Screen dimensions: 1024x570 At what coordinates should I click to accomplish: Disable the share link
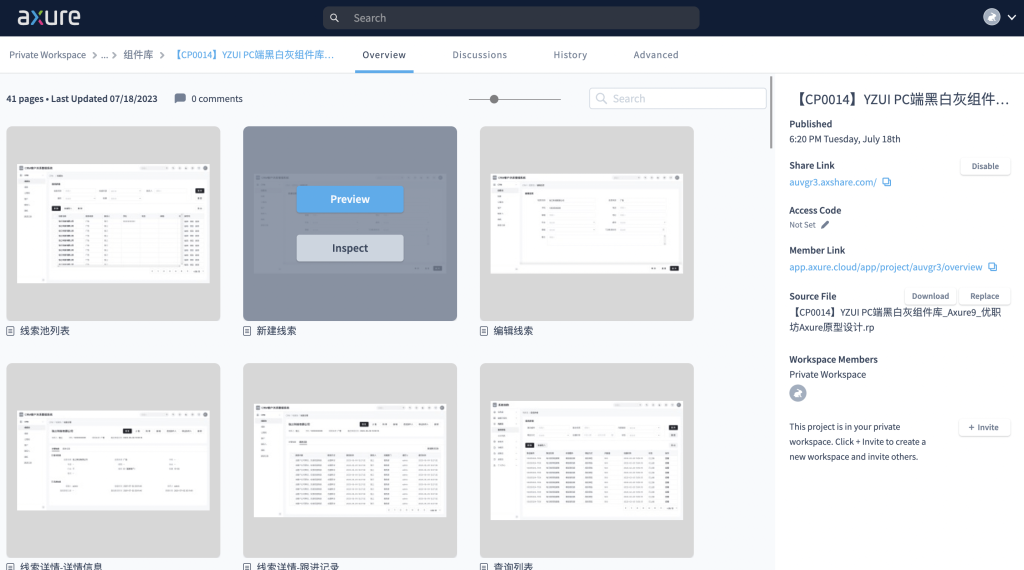(x=984, y=167)
